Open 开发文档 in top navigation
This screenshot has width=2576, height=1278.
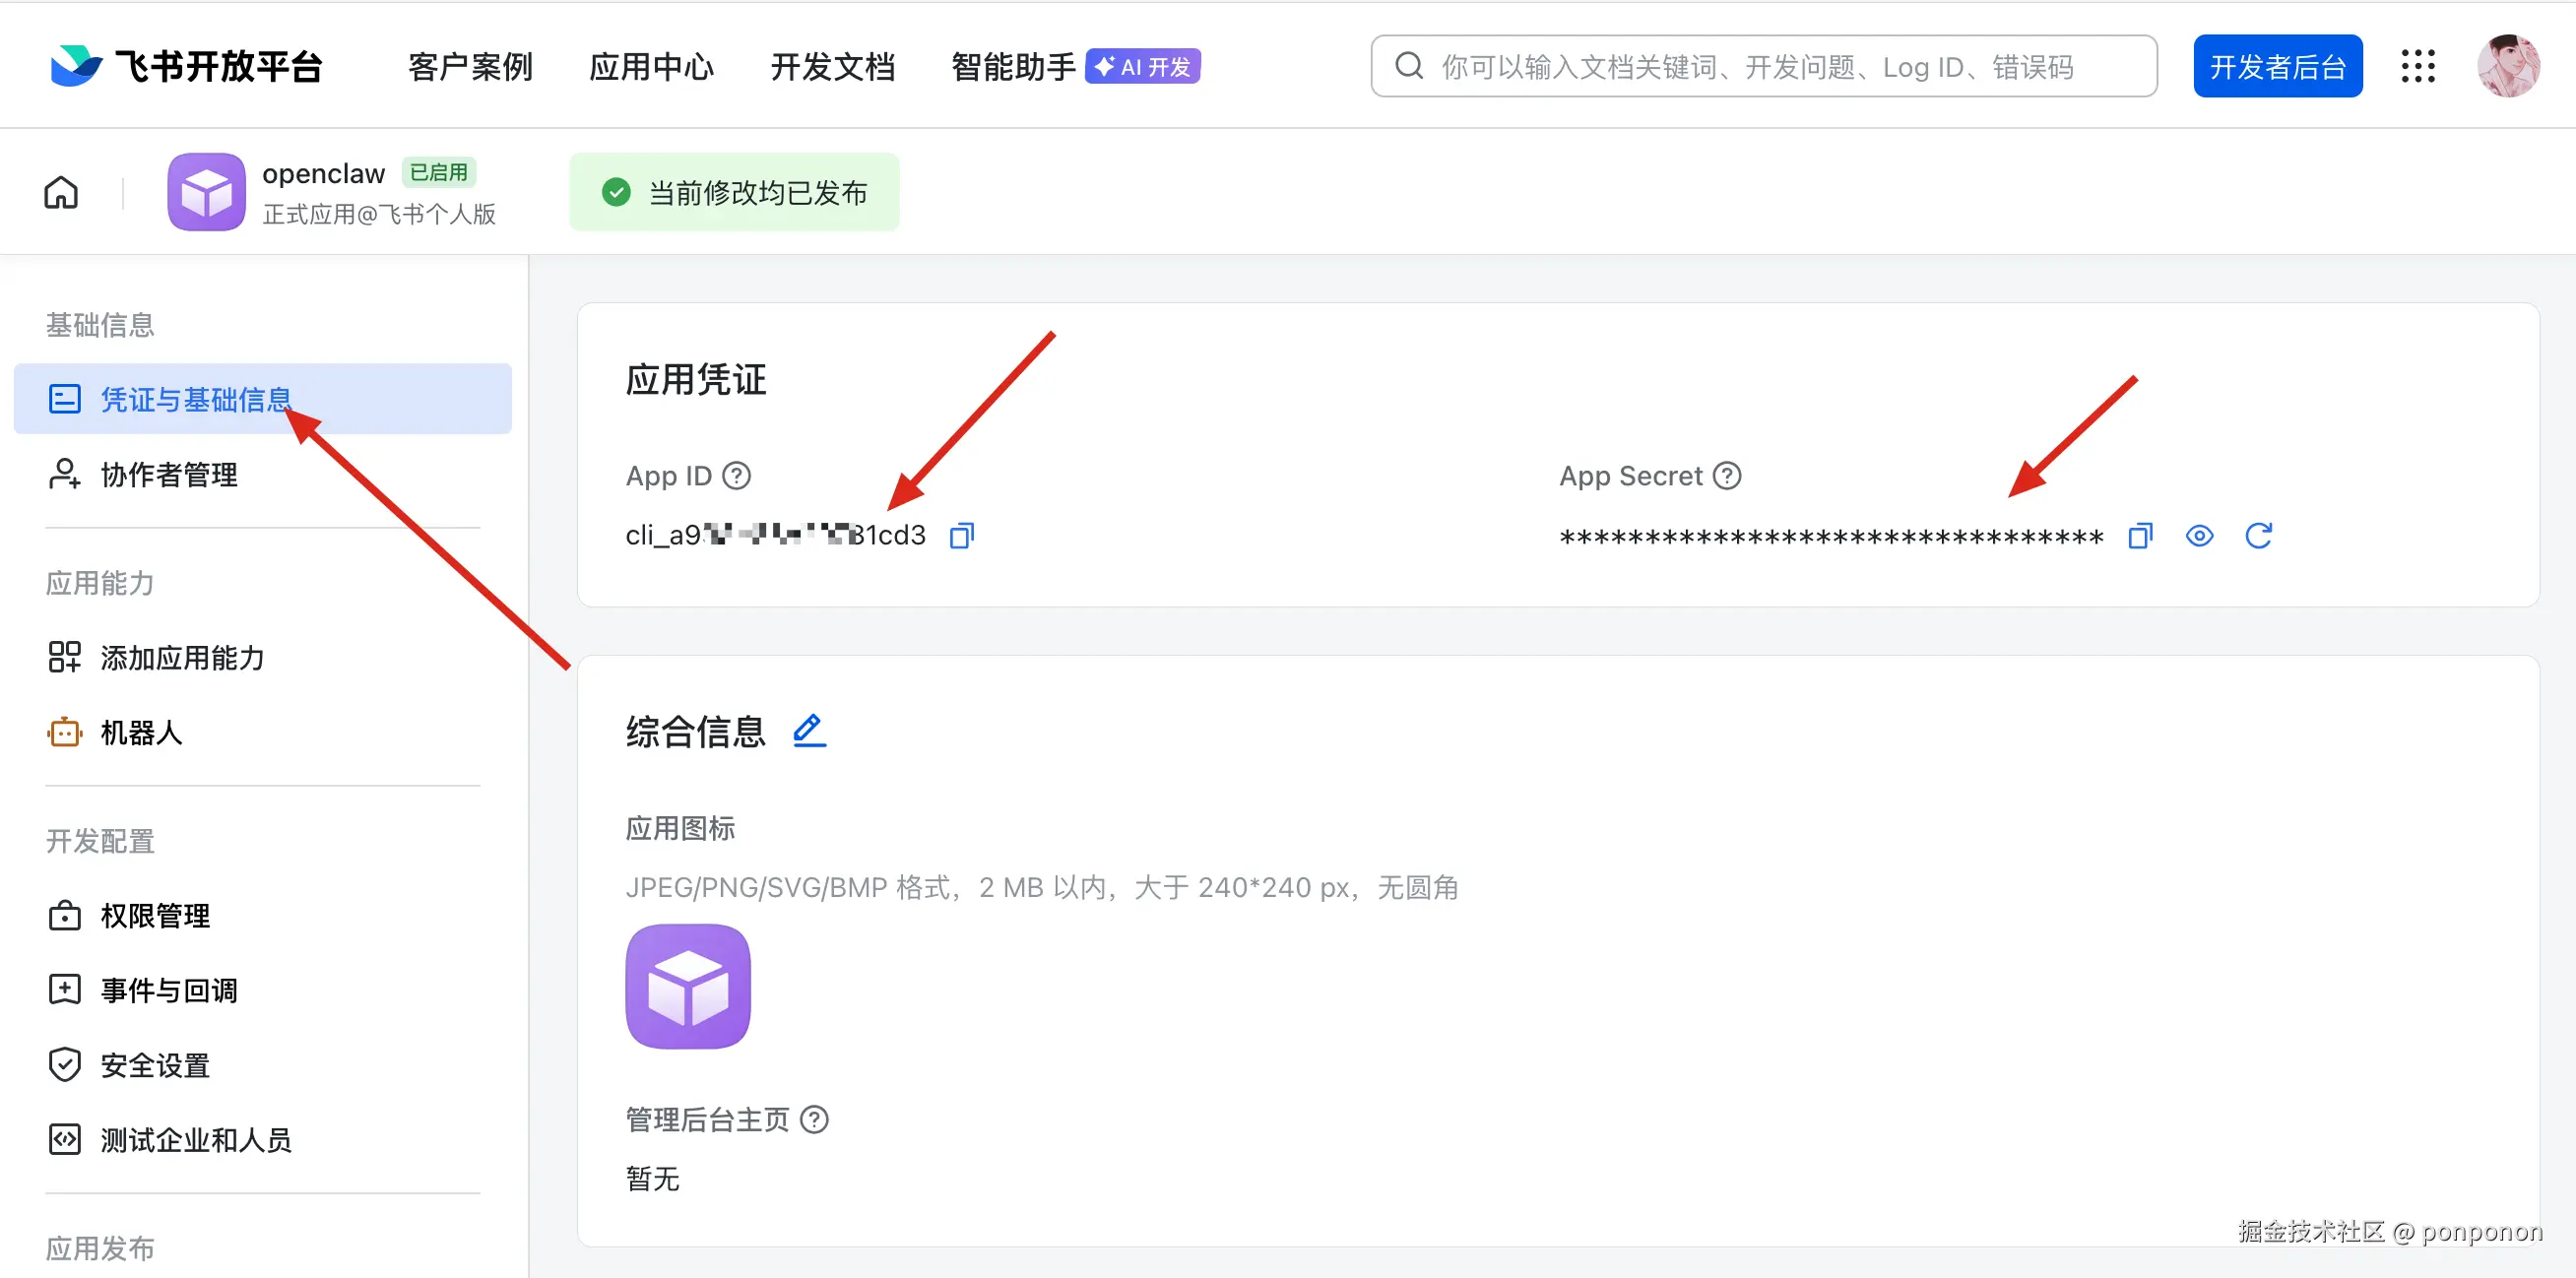[x=832, y=67]
